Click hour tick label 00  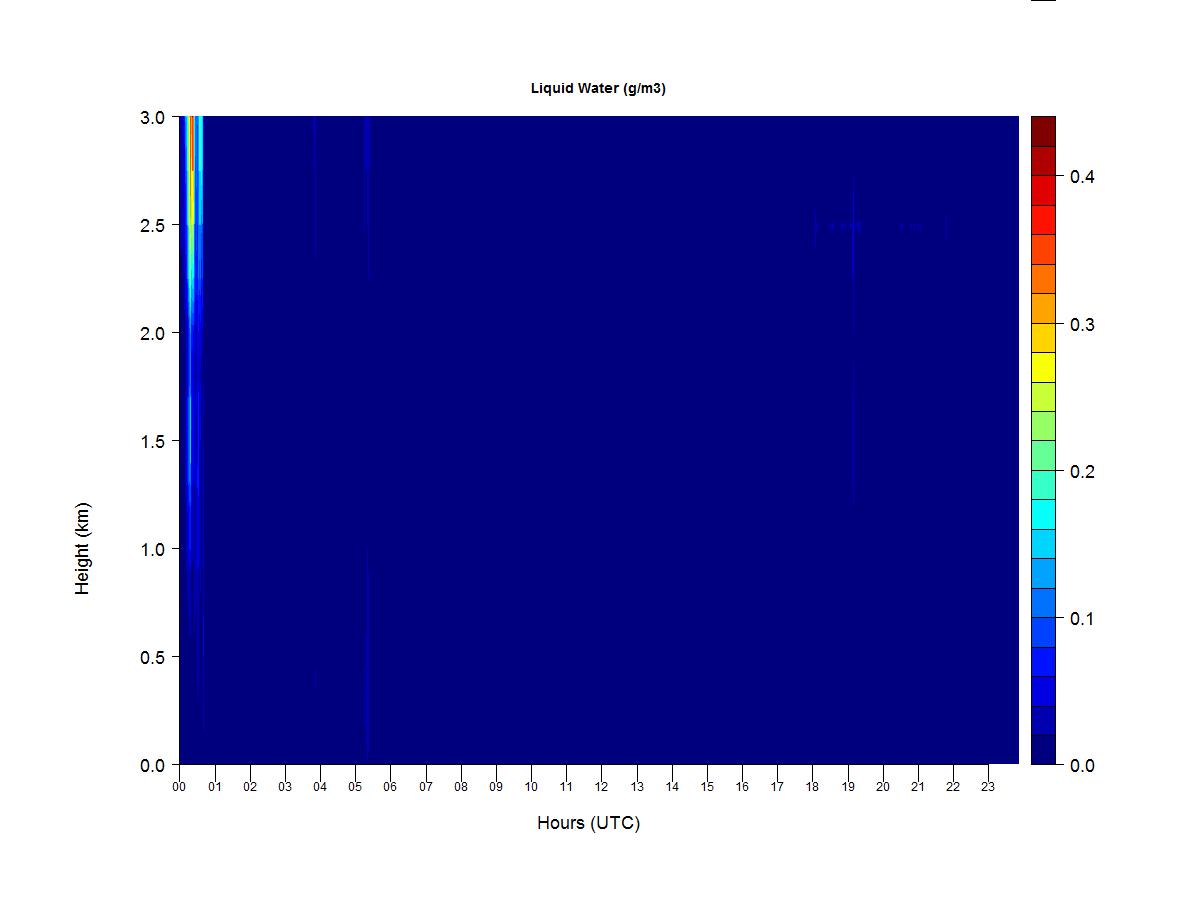(x=179, y=787)
